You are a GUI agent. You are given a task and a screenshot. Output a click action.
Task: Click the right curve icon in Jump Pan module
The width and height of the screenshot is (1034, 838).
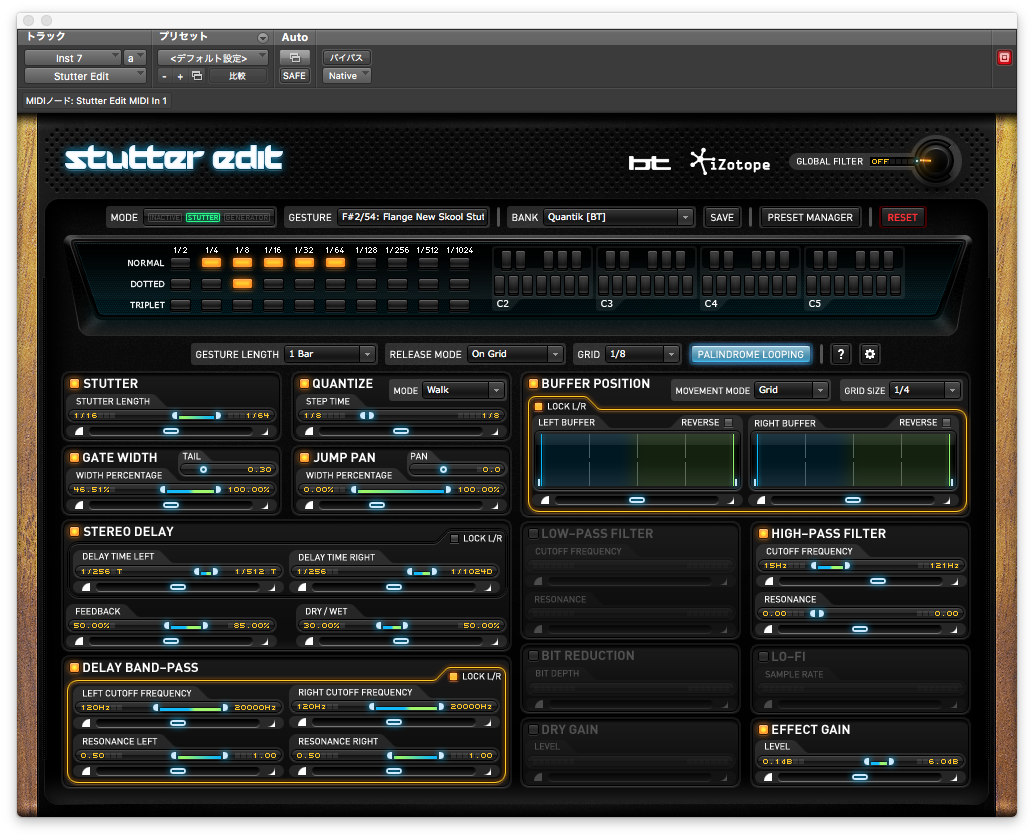point(495,505)
